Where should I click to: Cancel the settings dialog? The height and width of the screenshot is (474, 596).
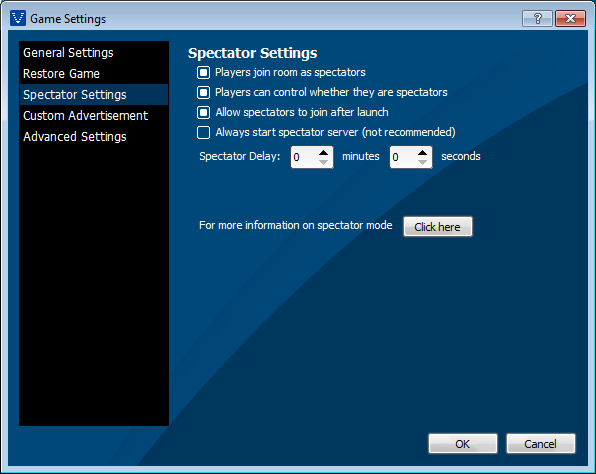[x=541, y=444]
